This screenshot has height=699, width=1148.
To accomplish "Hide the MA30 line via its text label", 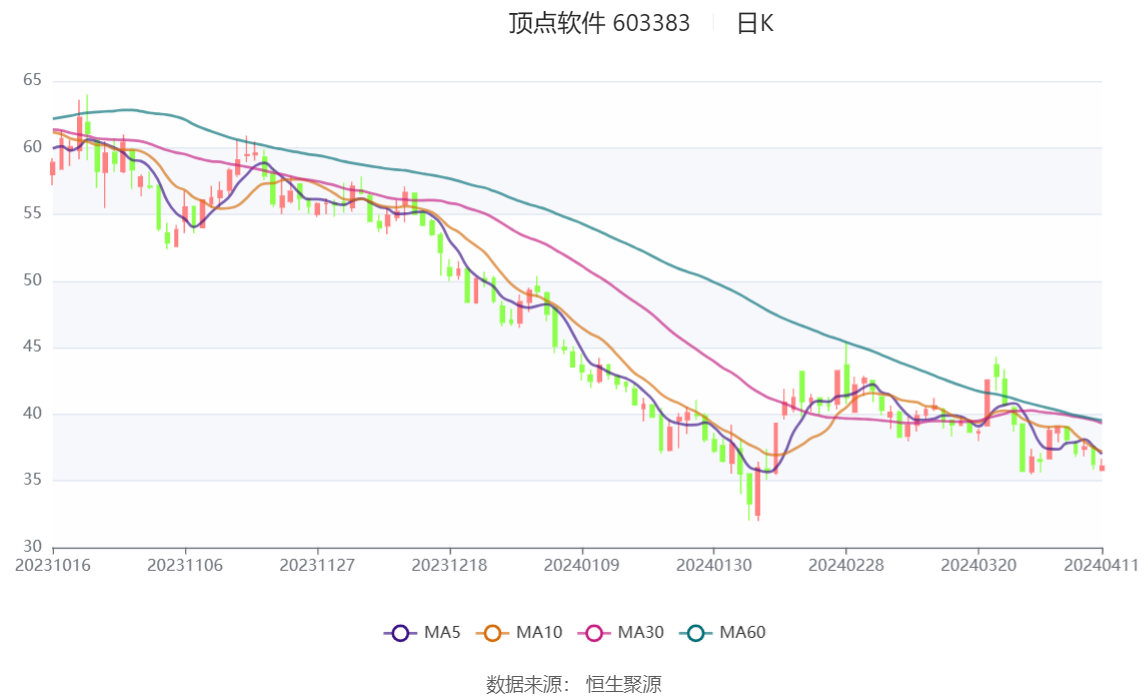I will (640, 632).
